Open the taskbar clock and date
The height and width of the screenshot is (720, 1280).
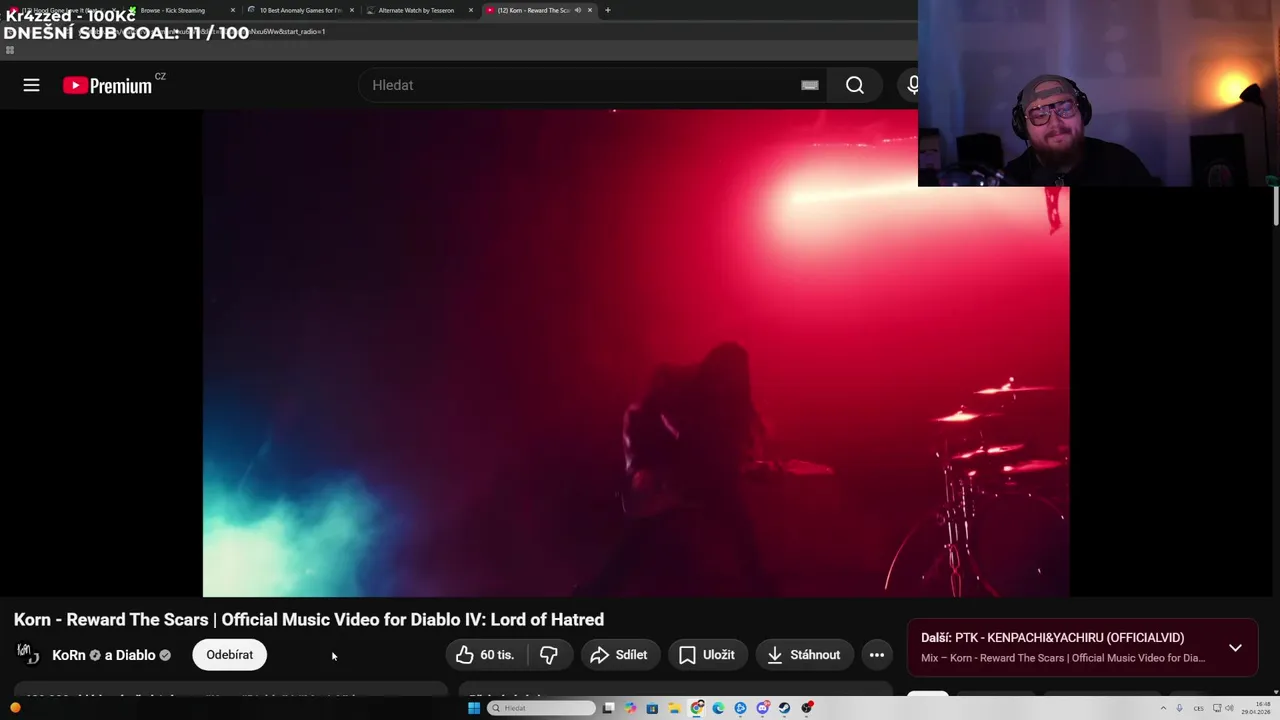pyautogui.click(x=1254, y=708)
